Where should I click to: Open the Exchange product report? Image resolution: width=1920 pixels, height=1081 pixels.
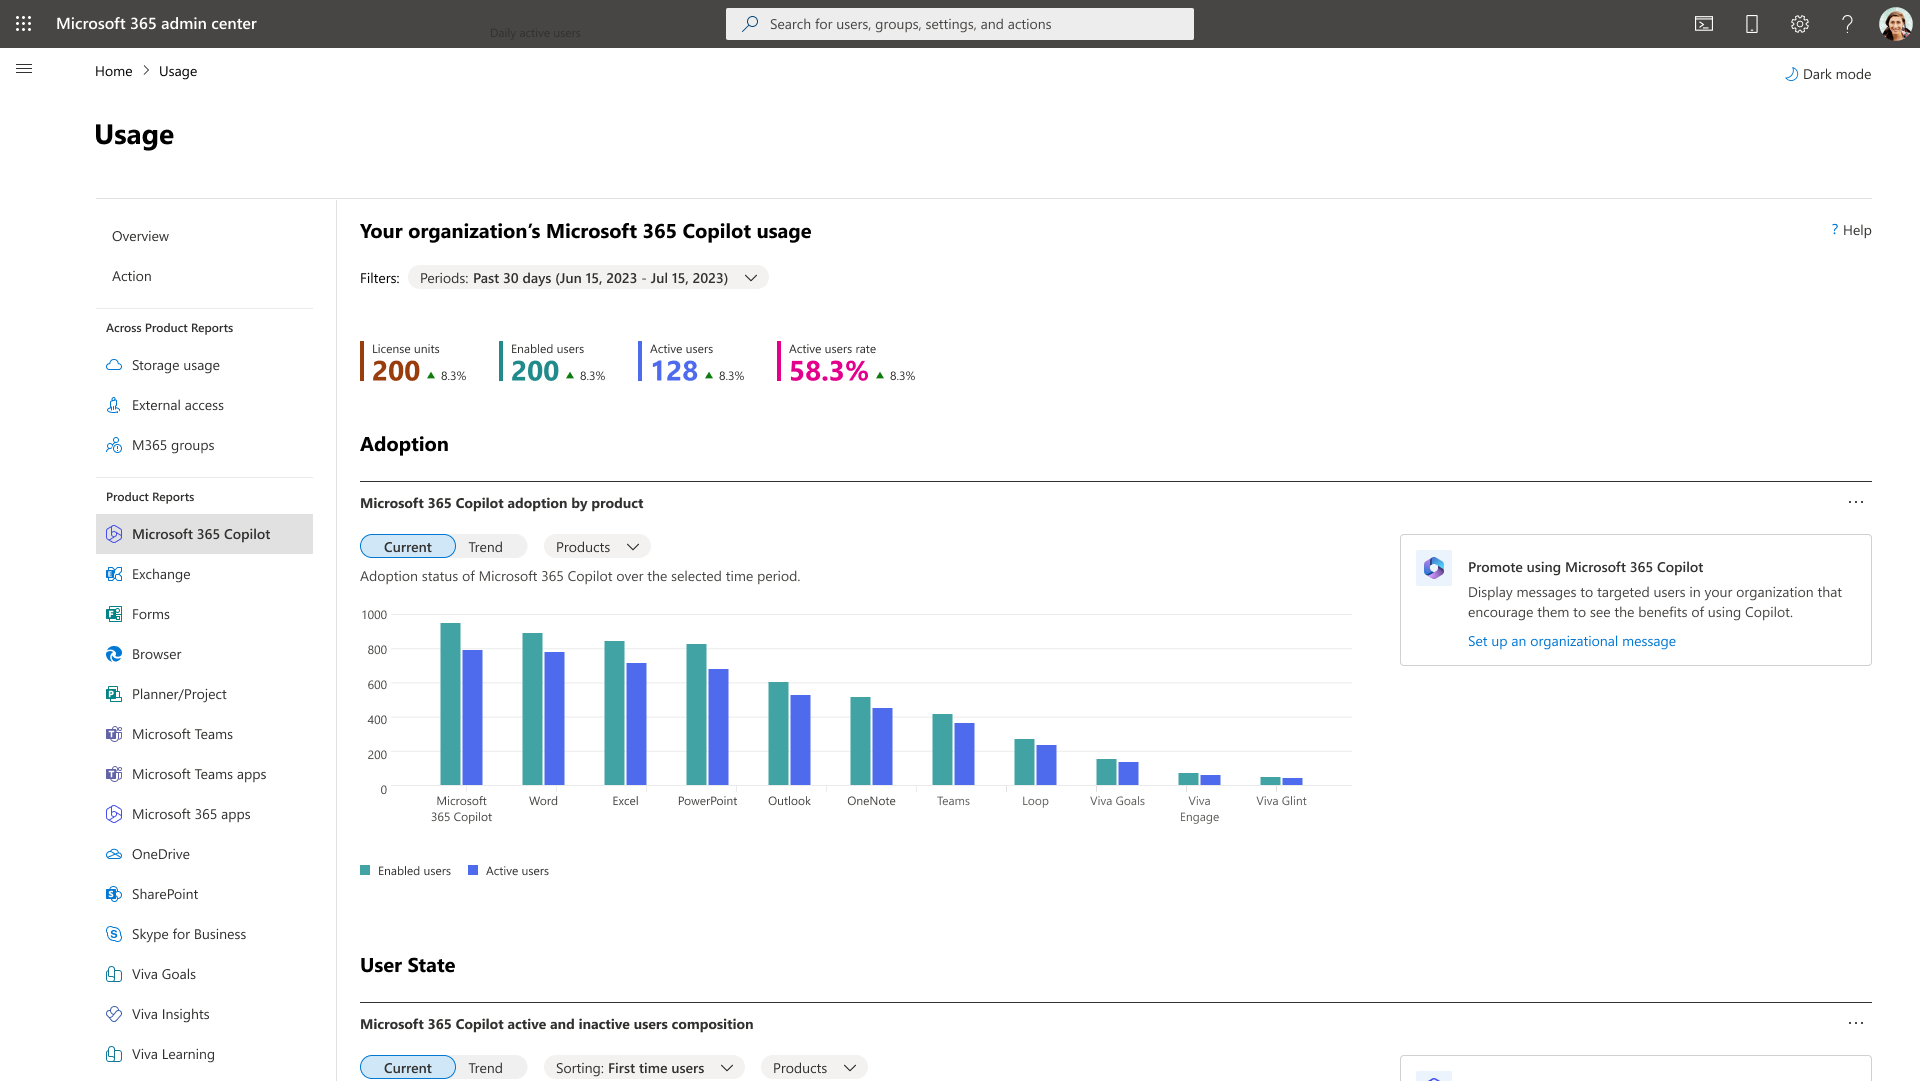coord(204,574)
